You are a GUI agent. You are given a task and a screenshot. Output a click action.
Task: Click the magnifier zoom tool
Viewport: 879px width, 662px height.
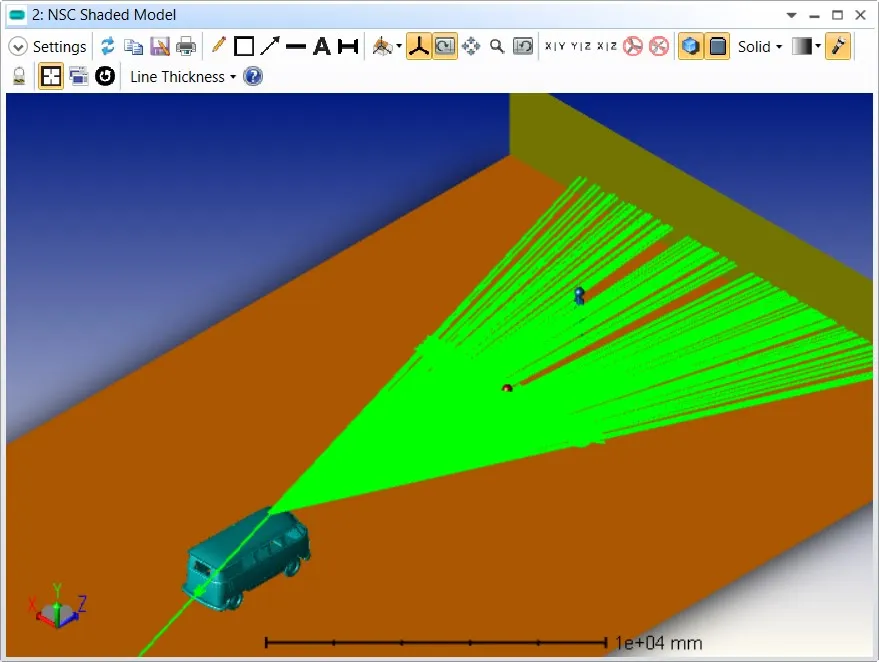pyautogui.click(x=497, y=47)
